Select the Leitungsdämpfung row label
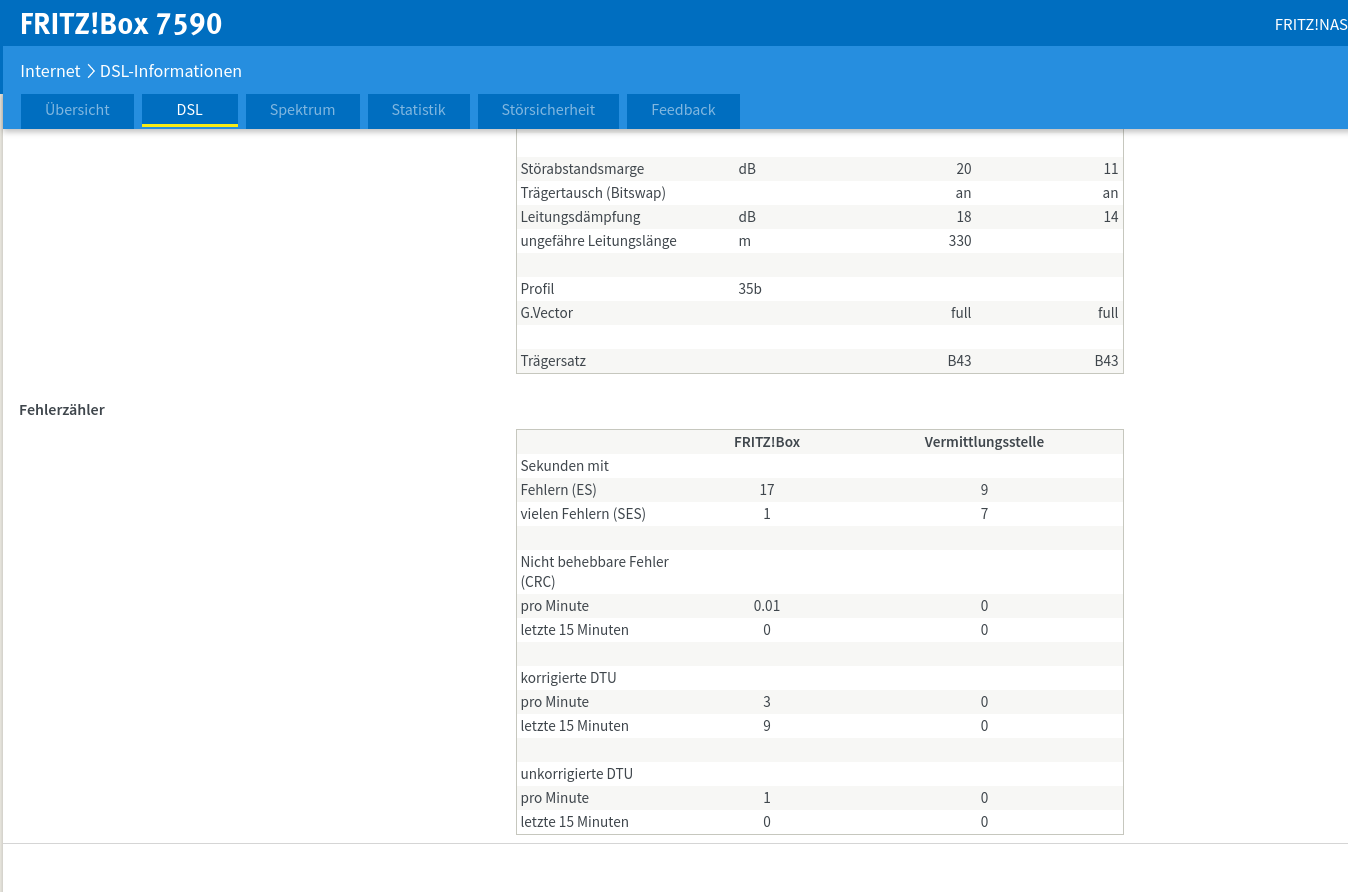This screenshot has width=1348, height=892. click(x=580, y=217)
